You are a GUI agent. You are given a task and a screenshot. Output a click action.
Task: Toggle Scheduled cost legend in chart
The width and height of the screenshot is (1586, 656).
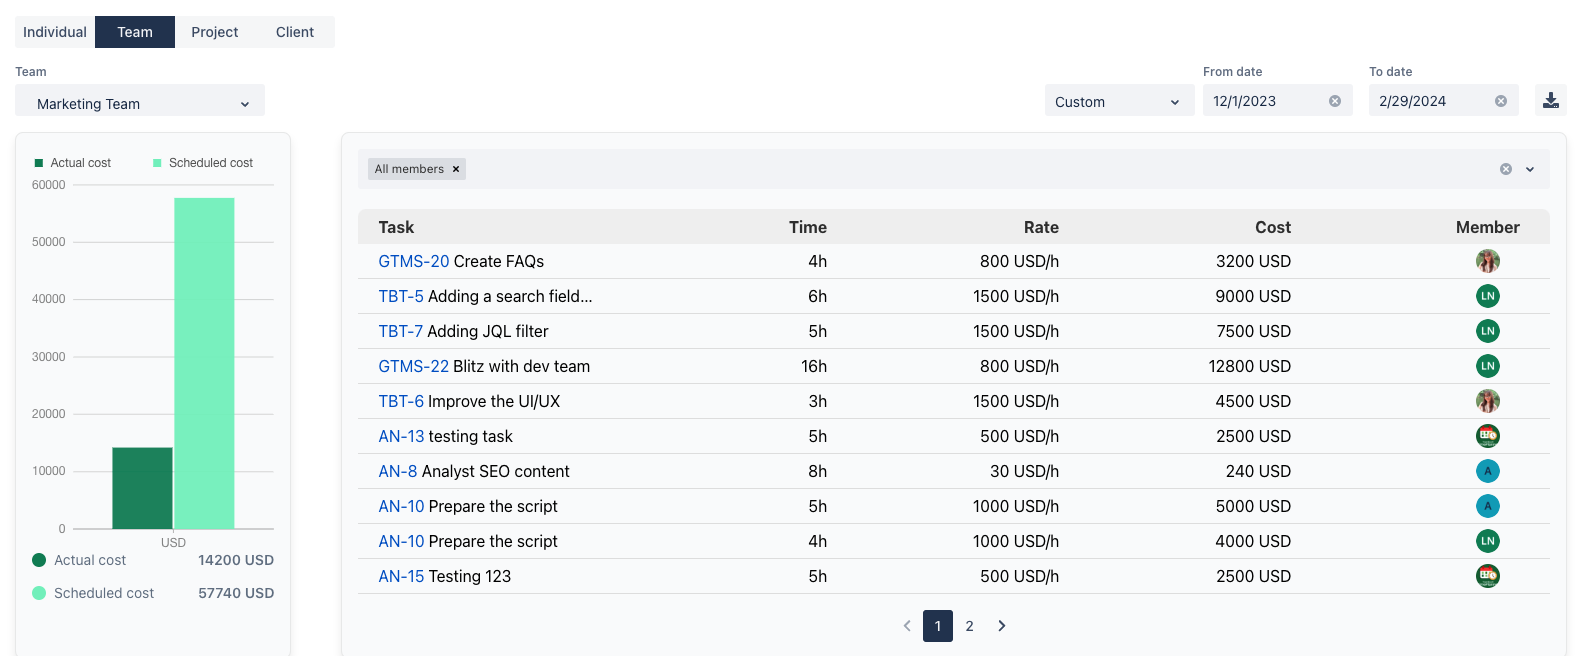[x=202, y=163]
